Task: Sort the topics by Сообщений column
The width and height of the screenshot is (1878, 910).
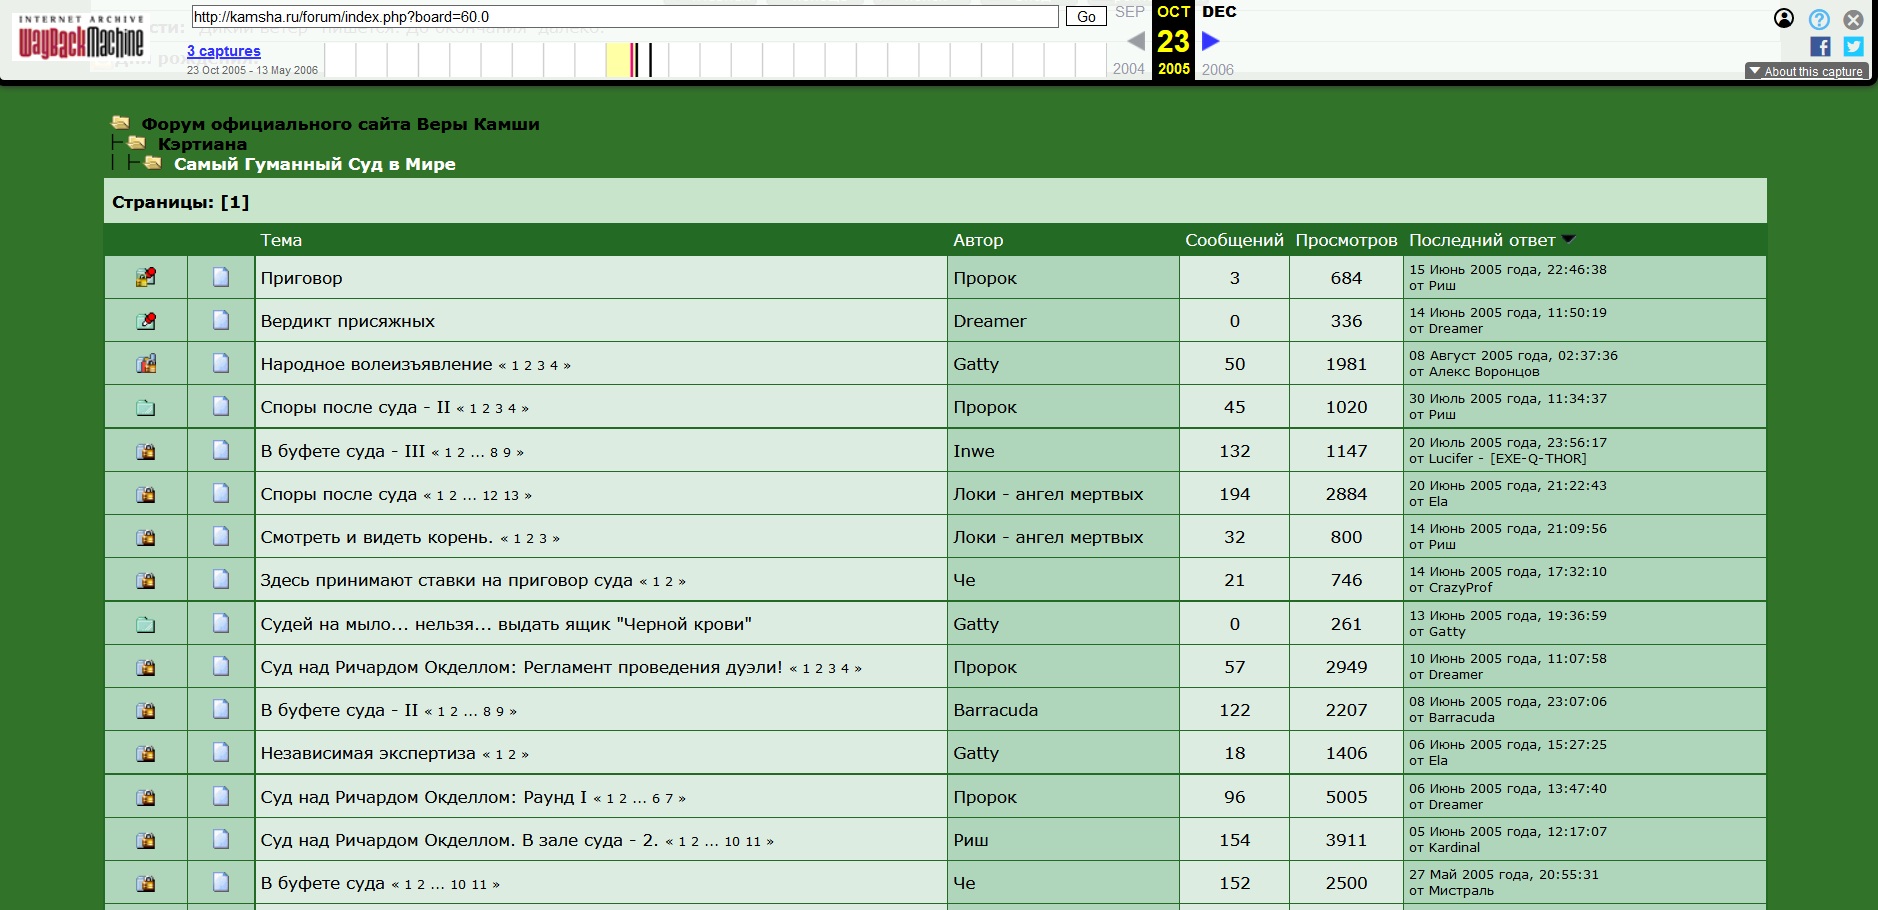Action: 1234,240
